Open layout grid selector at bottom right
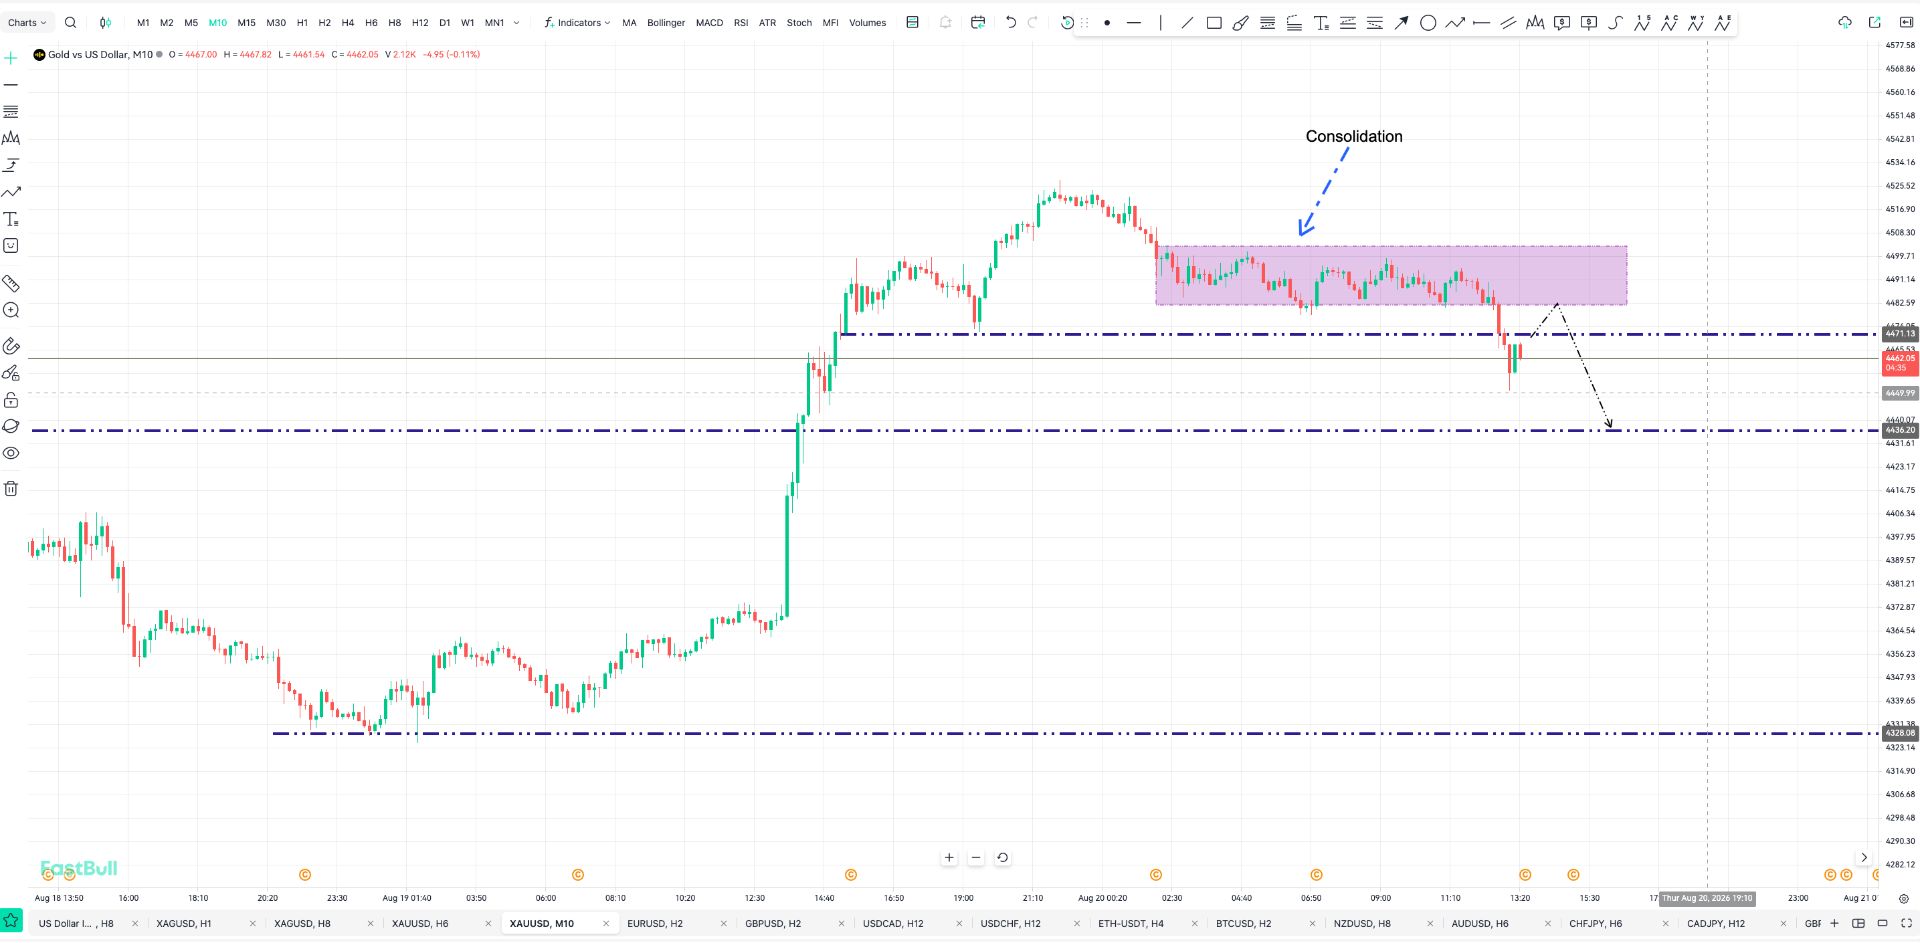Viewport: 1920px width, 943px height. (1858, 923)
